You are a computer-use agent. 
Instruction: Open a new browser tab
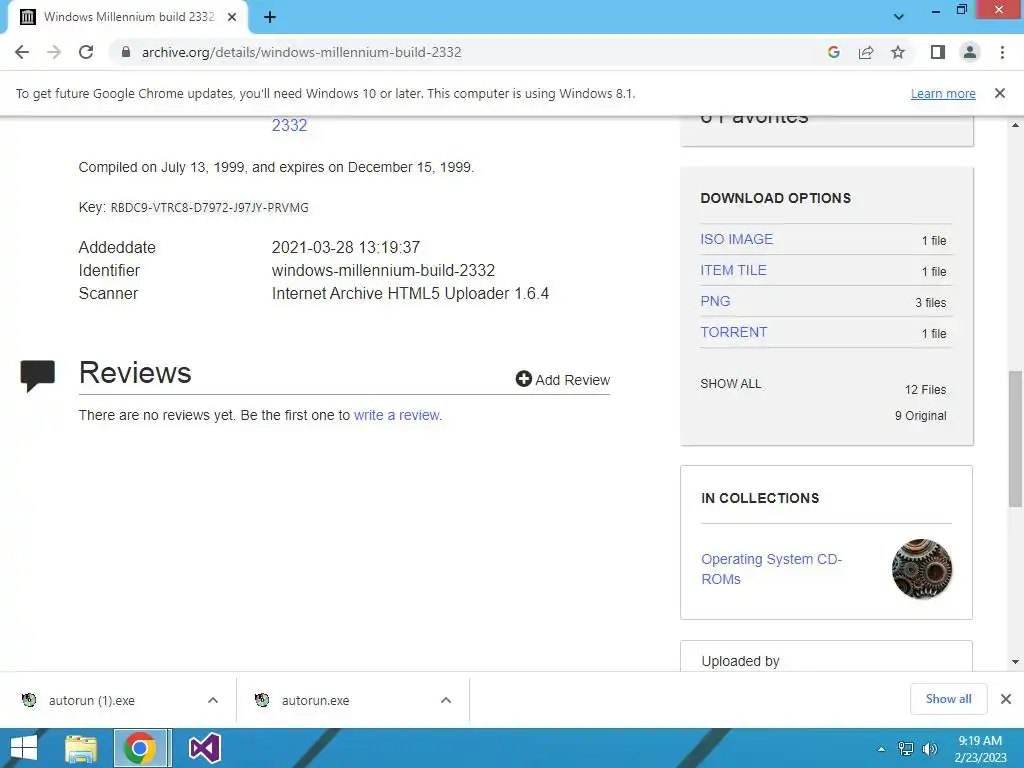coord(270,18)
